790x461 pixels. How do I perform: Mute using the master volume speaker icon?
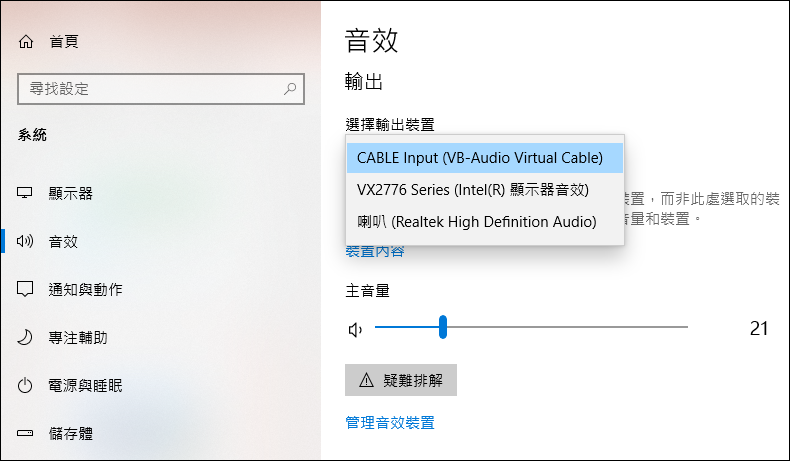pos(355,330)
